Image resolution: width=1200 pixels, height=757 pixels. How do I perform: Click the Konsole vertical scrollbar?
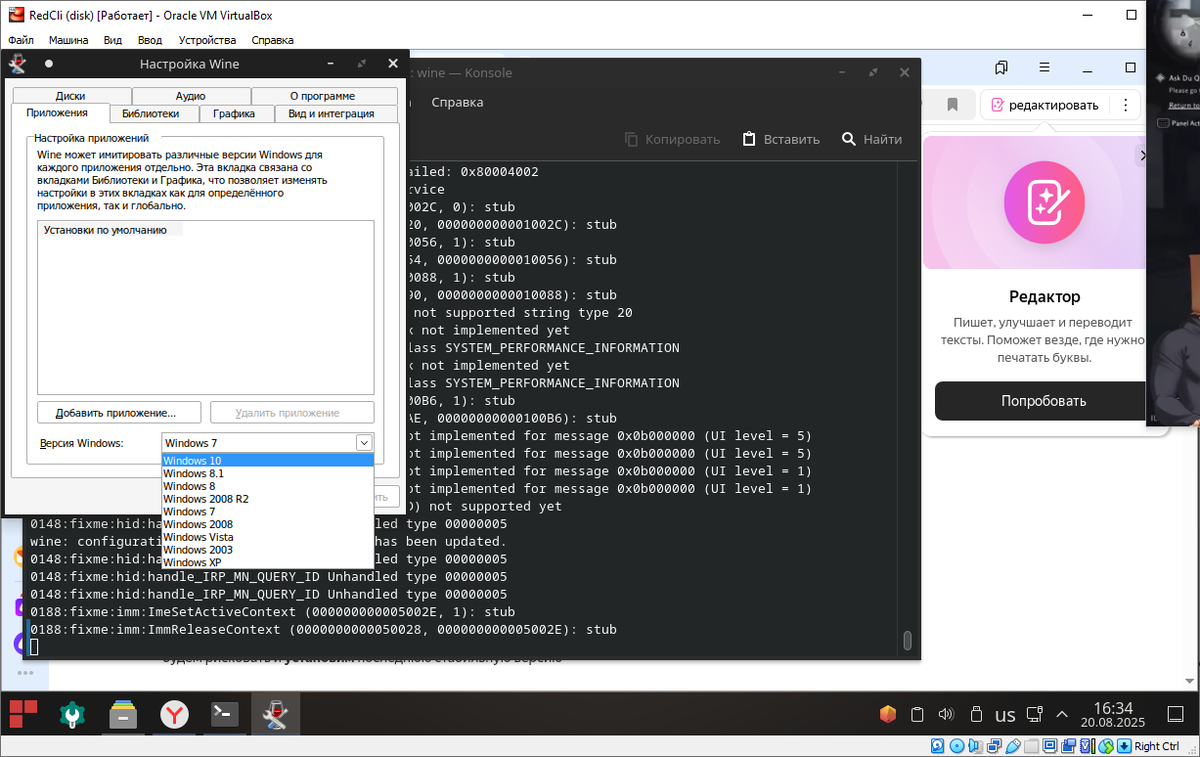(x=907, y=640)
